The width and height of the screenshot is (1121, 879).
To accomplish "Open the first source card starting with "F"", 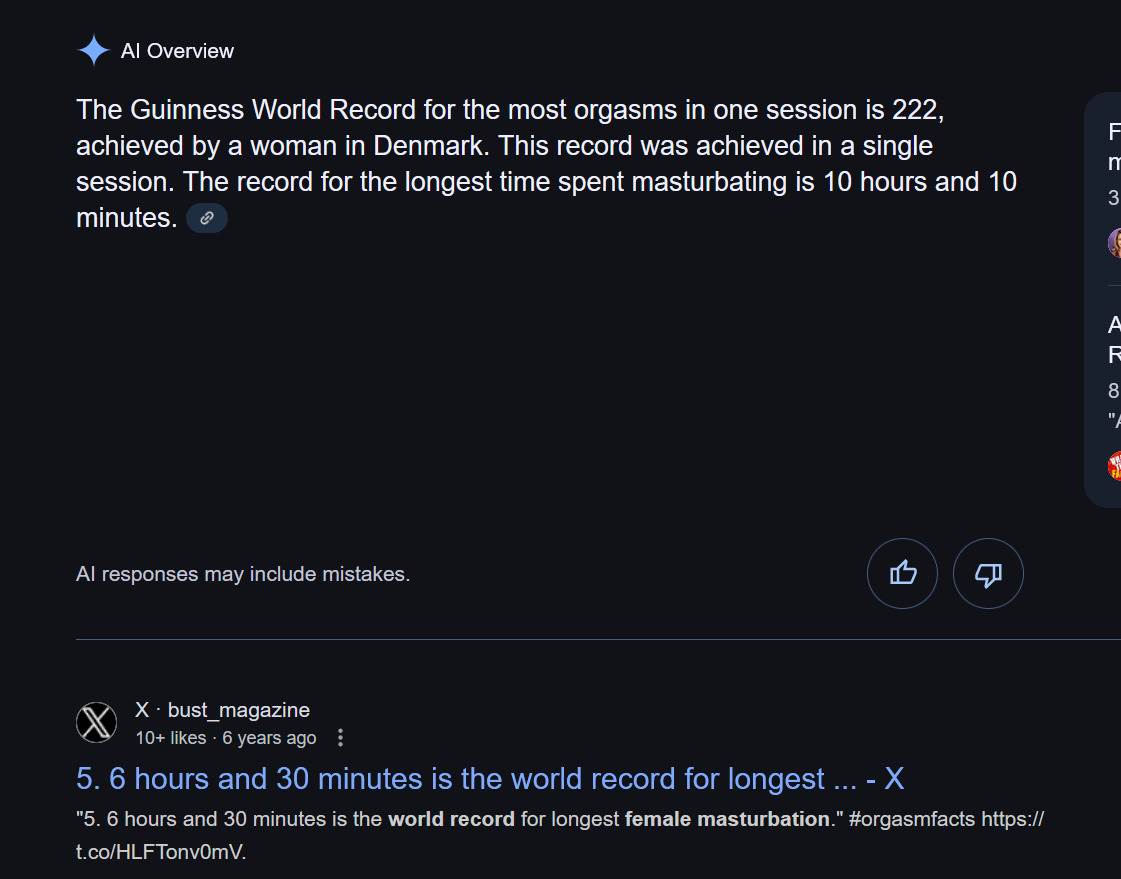I will [x=1114, y=147].
